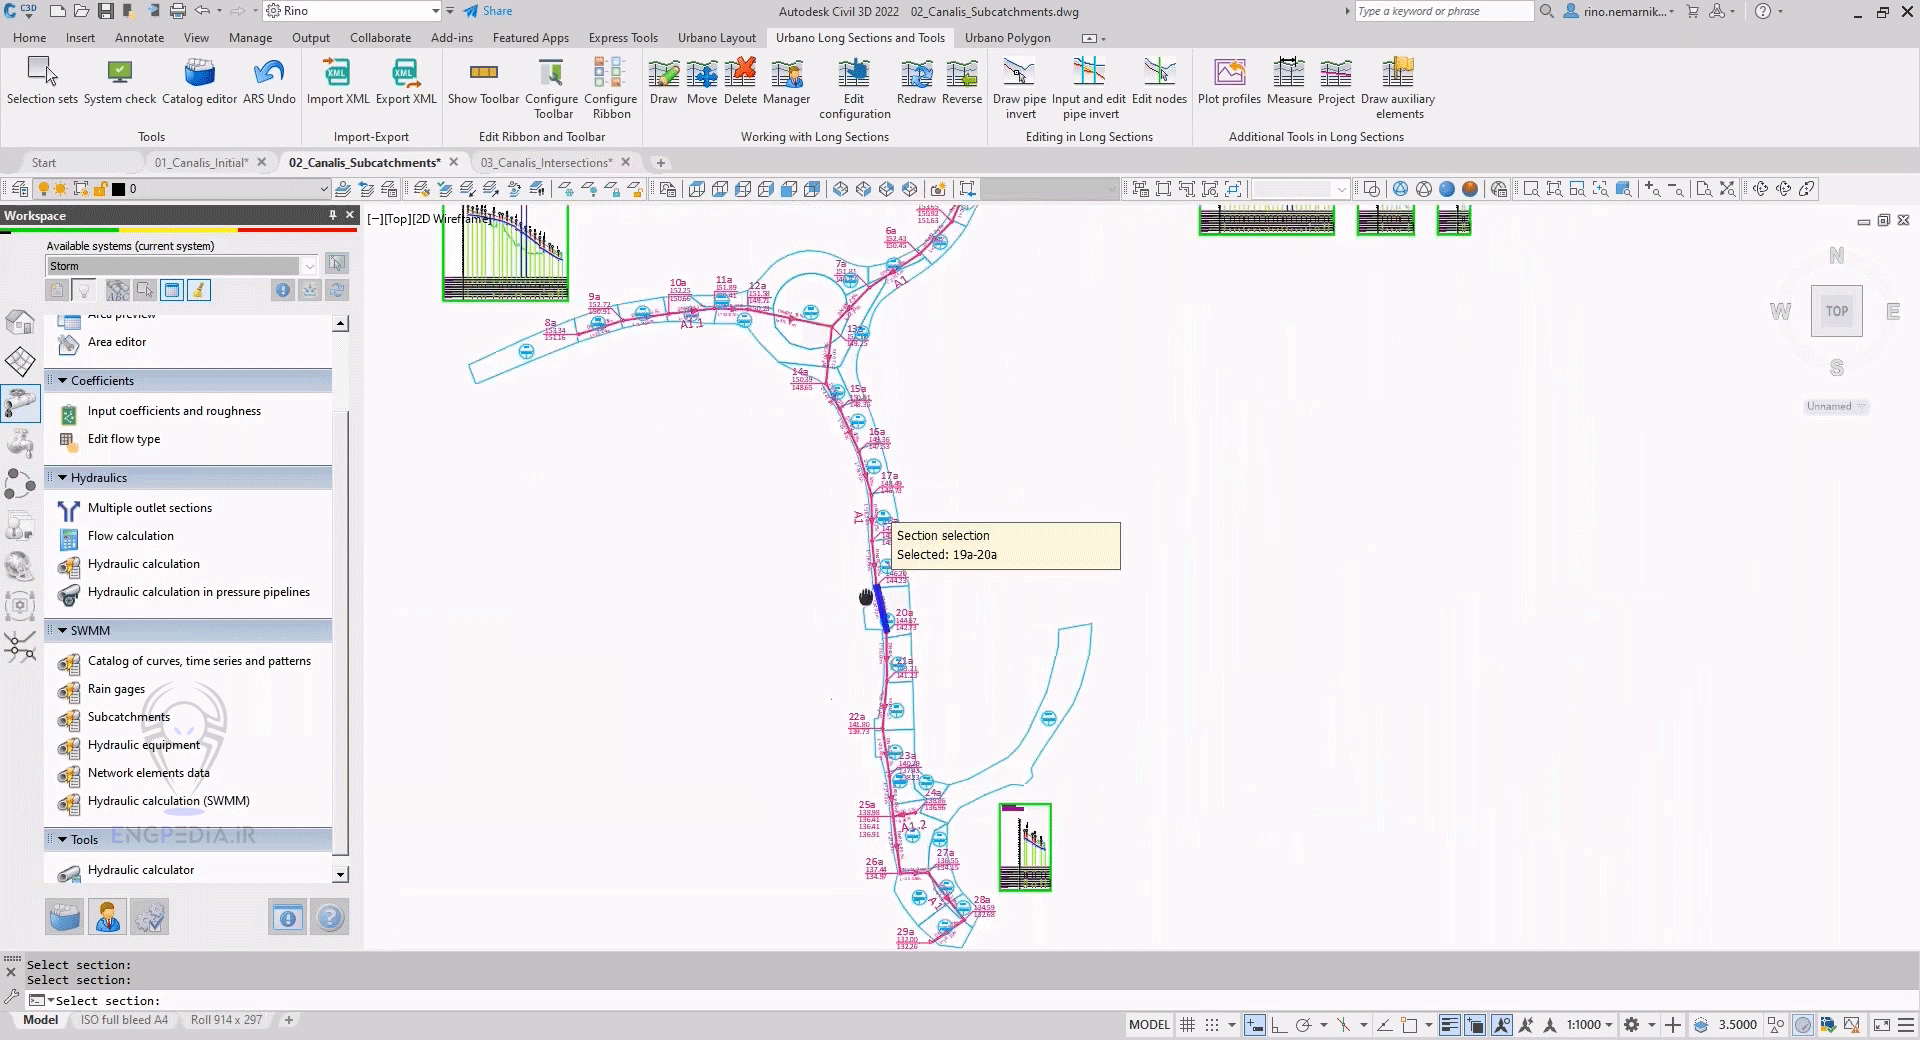The width and height of the screenshot is (1920, 1040).
Task: Toggle grid display in status bar
Action: [1187, 1025]
